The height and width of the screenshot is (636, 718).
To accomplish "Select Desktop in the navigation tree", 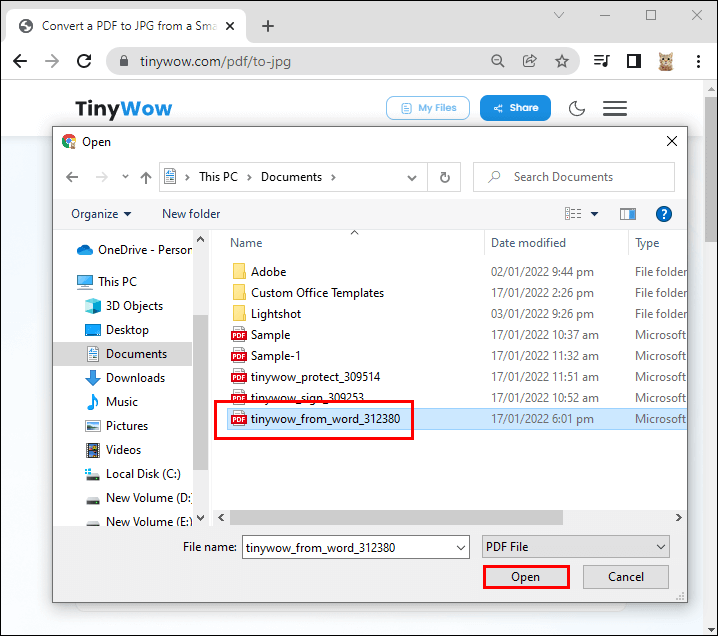I will (117, 330).
